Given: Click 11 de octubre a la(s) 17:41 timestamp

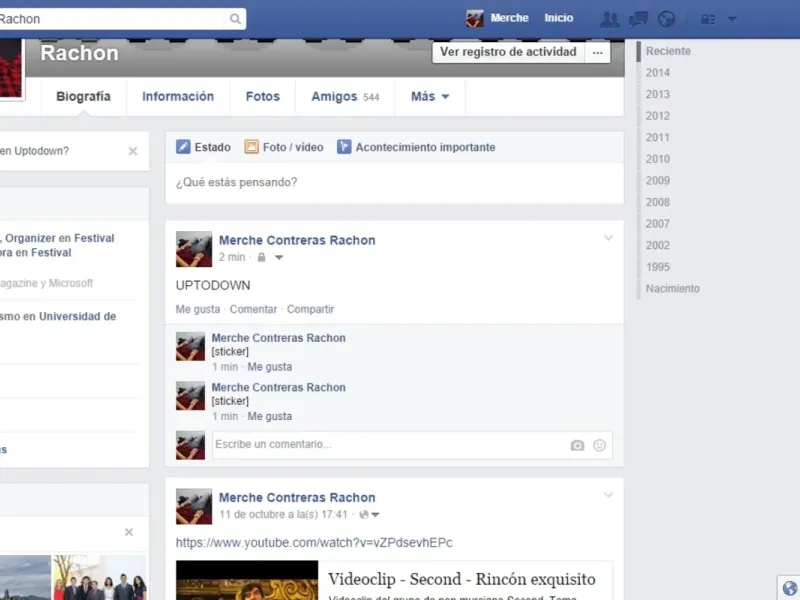Looking at the screenshot, I should pos(283,514).
